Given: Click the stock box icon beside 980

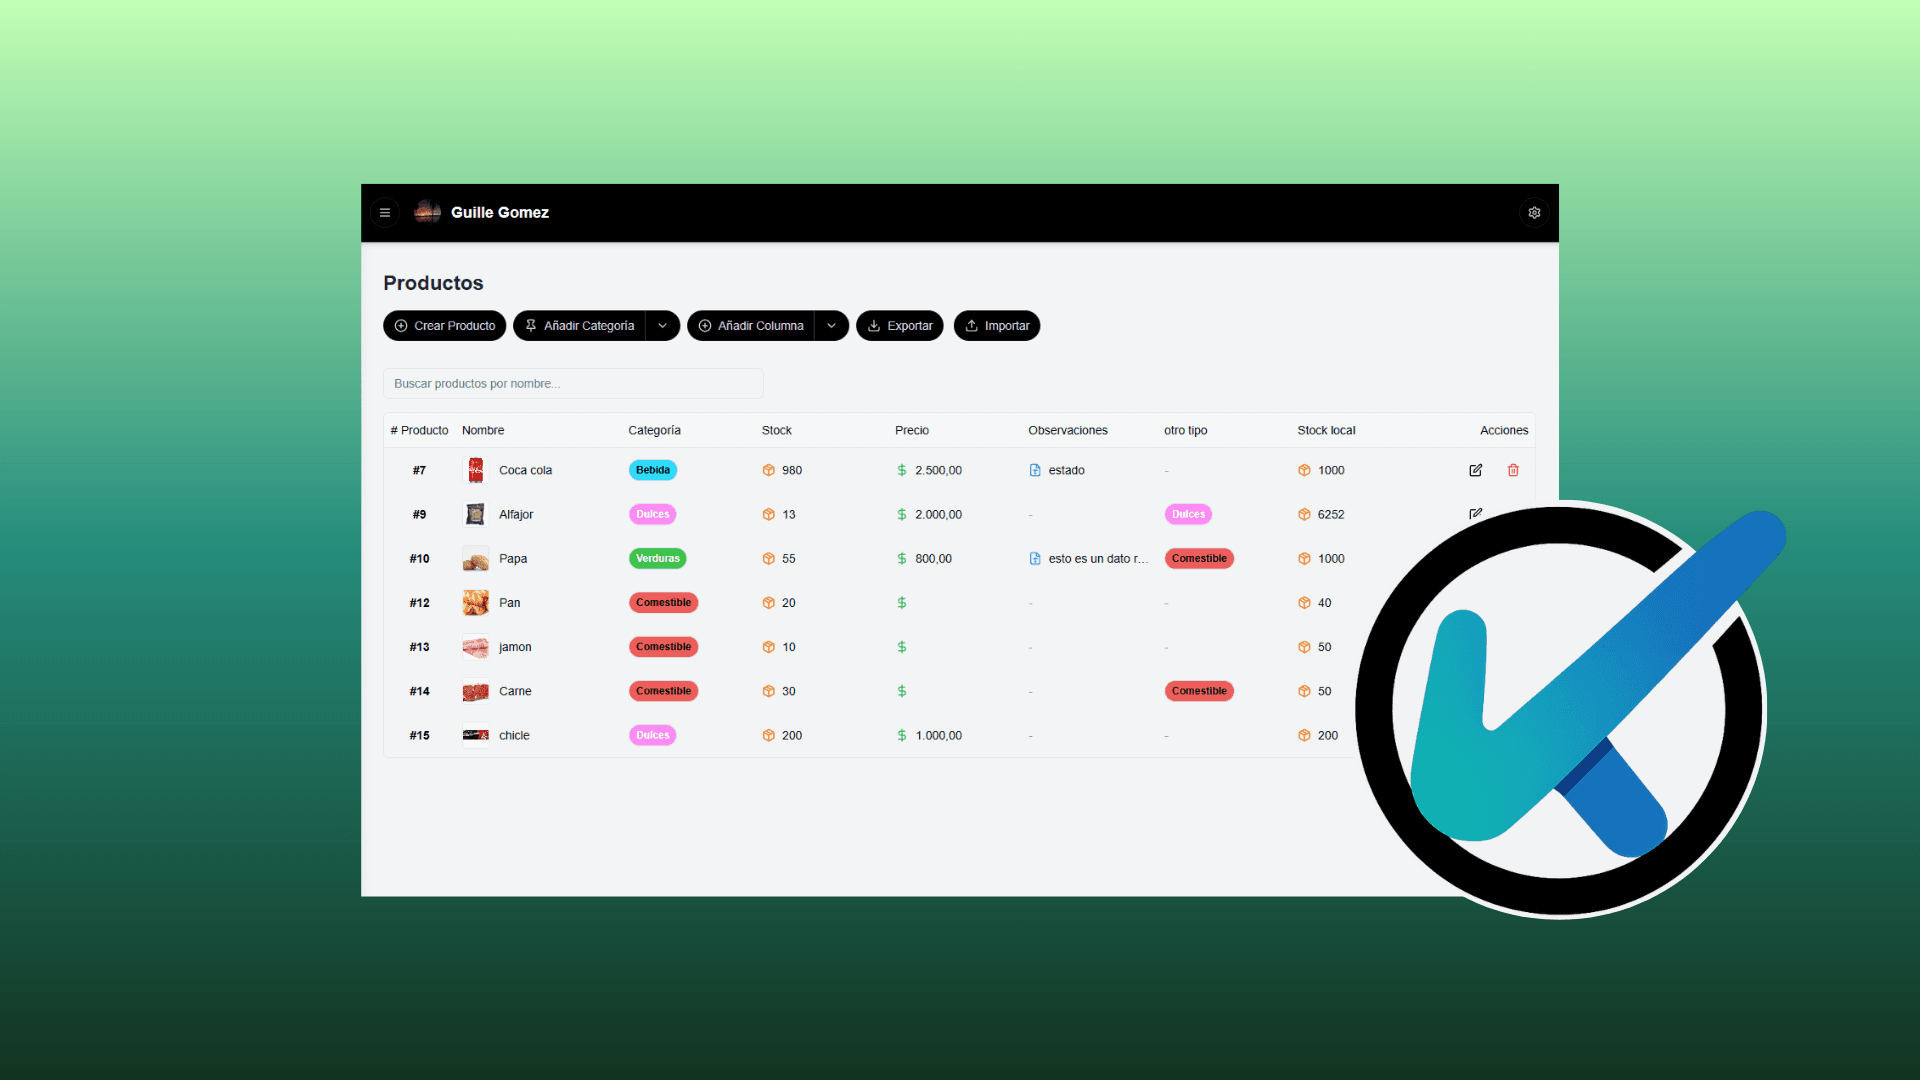Looking at the screenshot, I should click(768, 470).
